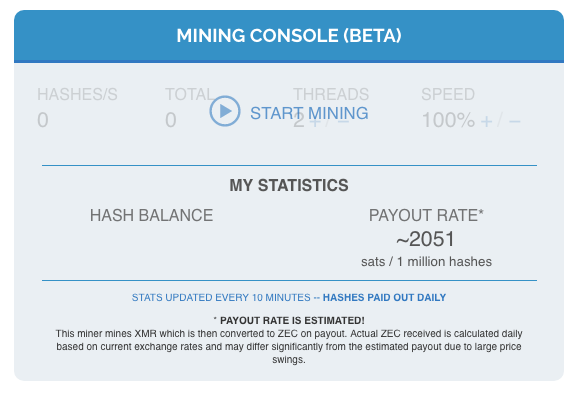
Task: Decrease threads with the minus sign
Action: [343, 121]
